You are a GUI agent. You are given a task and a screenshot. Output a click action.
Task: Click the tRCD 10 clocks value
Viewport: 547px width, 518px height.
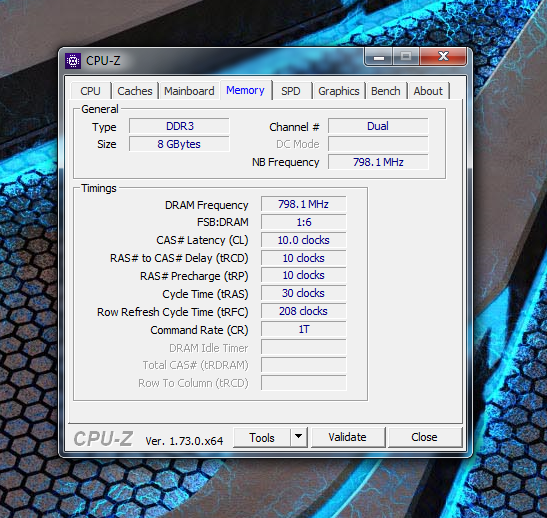(x=304, y=258)
